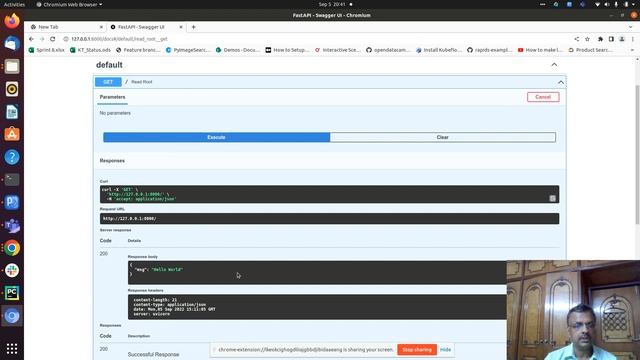This screenshot has width=640, height=360.
Task: Open Firefox from the dock
Action: pyautogui.click(x=12, y=20)
